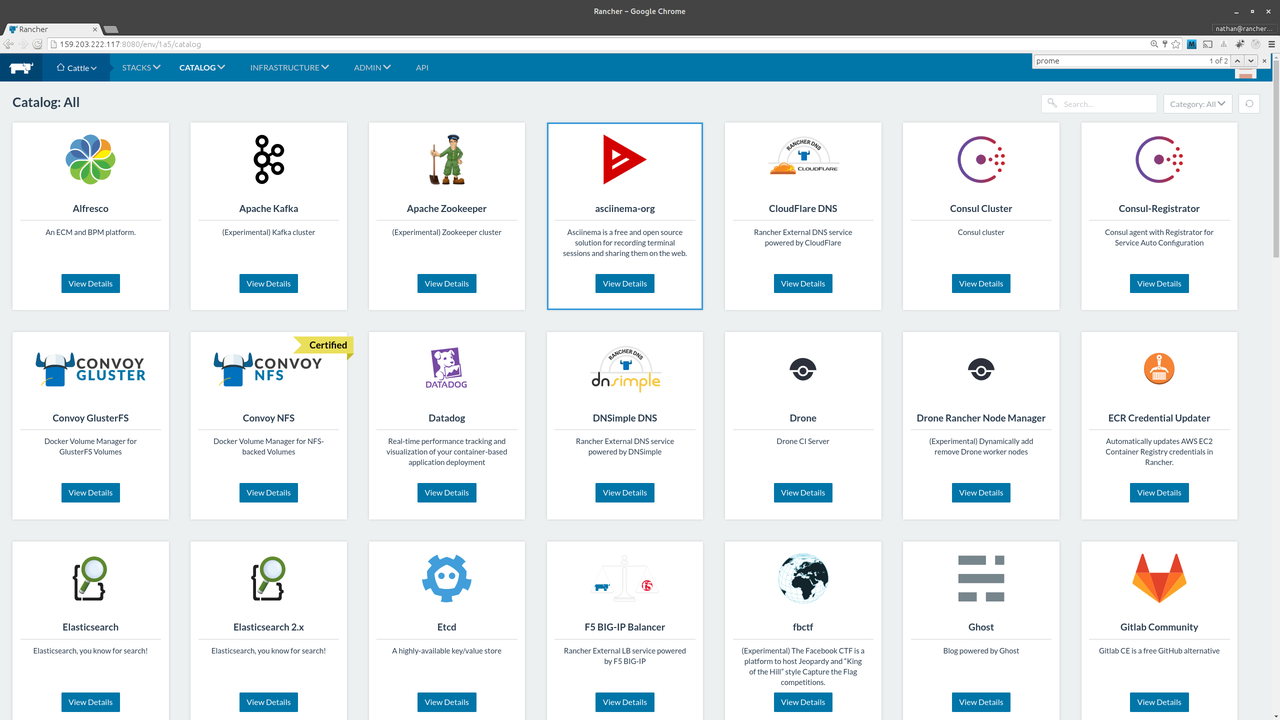Image resolution: width=1280 pixels, height=720 pixels.
Task: Close the find-in-page bar
Action: 1265,61
